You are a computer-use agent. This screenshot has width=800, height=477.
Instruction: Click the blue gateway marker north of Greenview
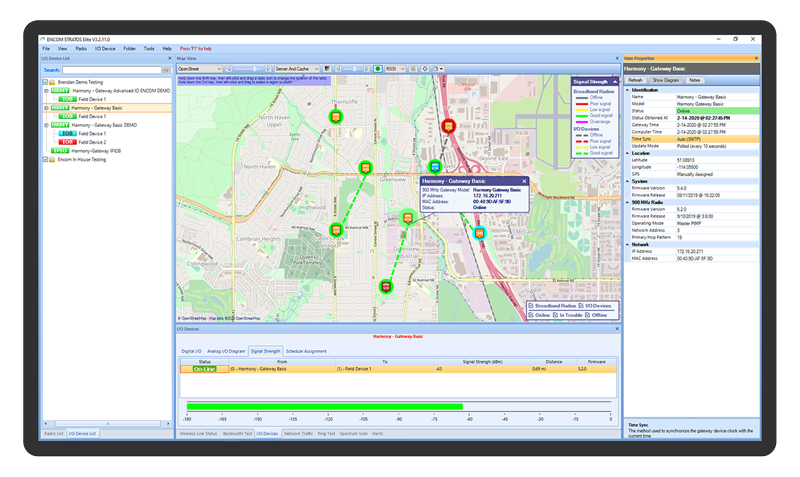(x=435, y=166)
